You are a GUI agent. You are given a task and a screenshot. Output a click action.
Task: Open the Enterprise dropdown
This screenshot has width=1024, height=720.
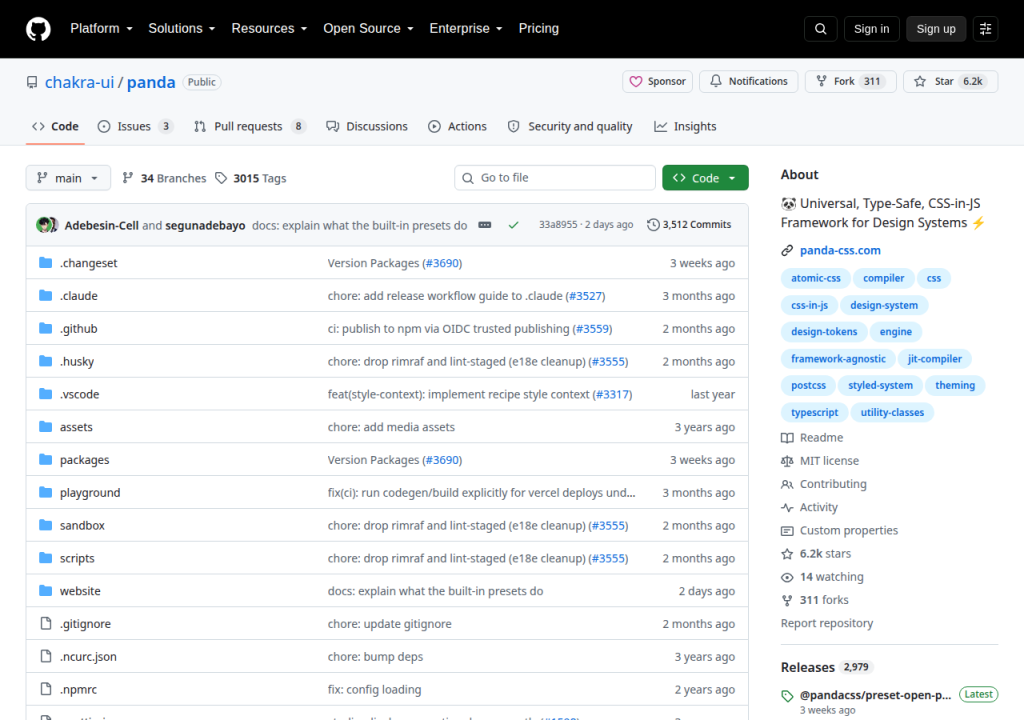[466, 29]
